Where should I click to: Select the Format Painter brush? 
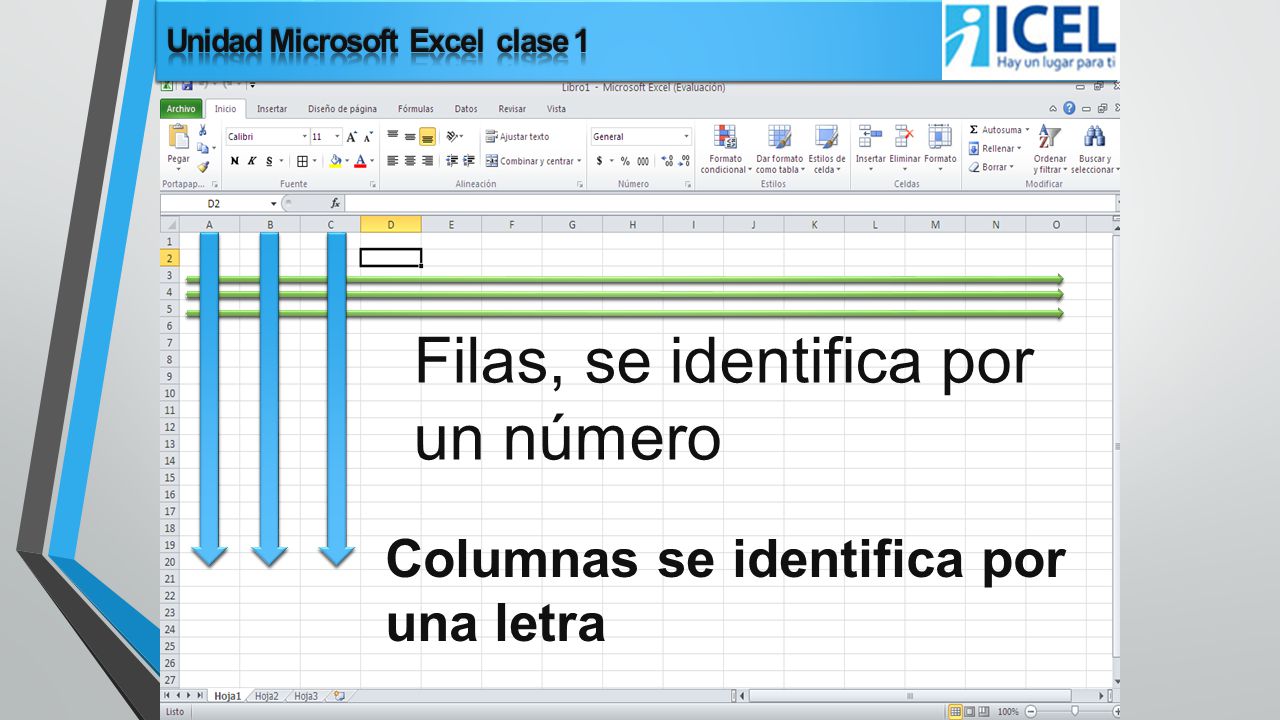203,167
